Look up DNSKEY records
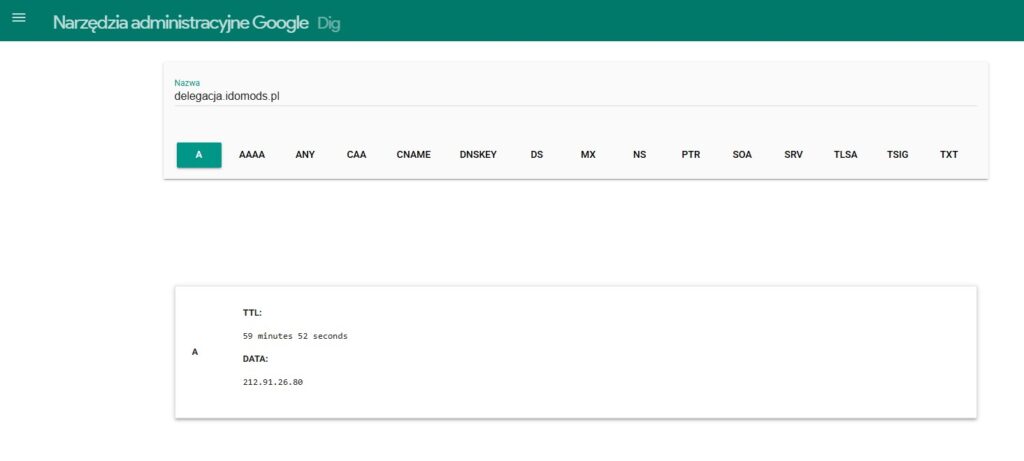The image size is (1024, 461). click(478, 155)
